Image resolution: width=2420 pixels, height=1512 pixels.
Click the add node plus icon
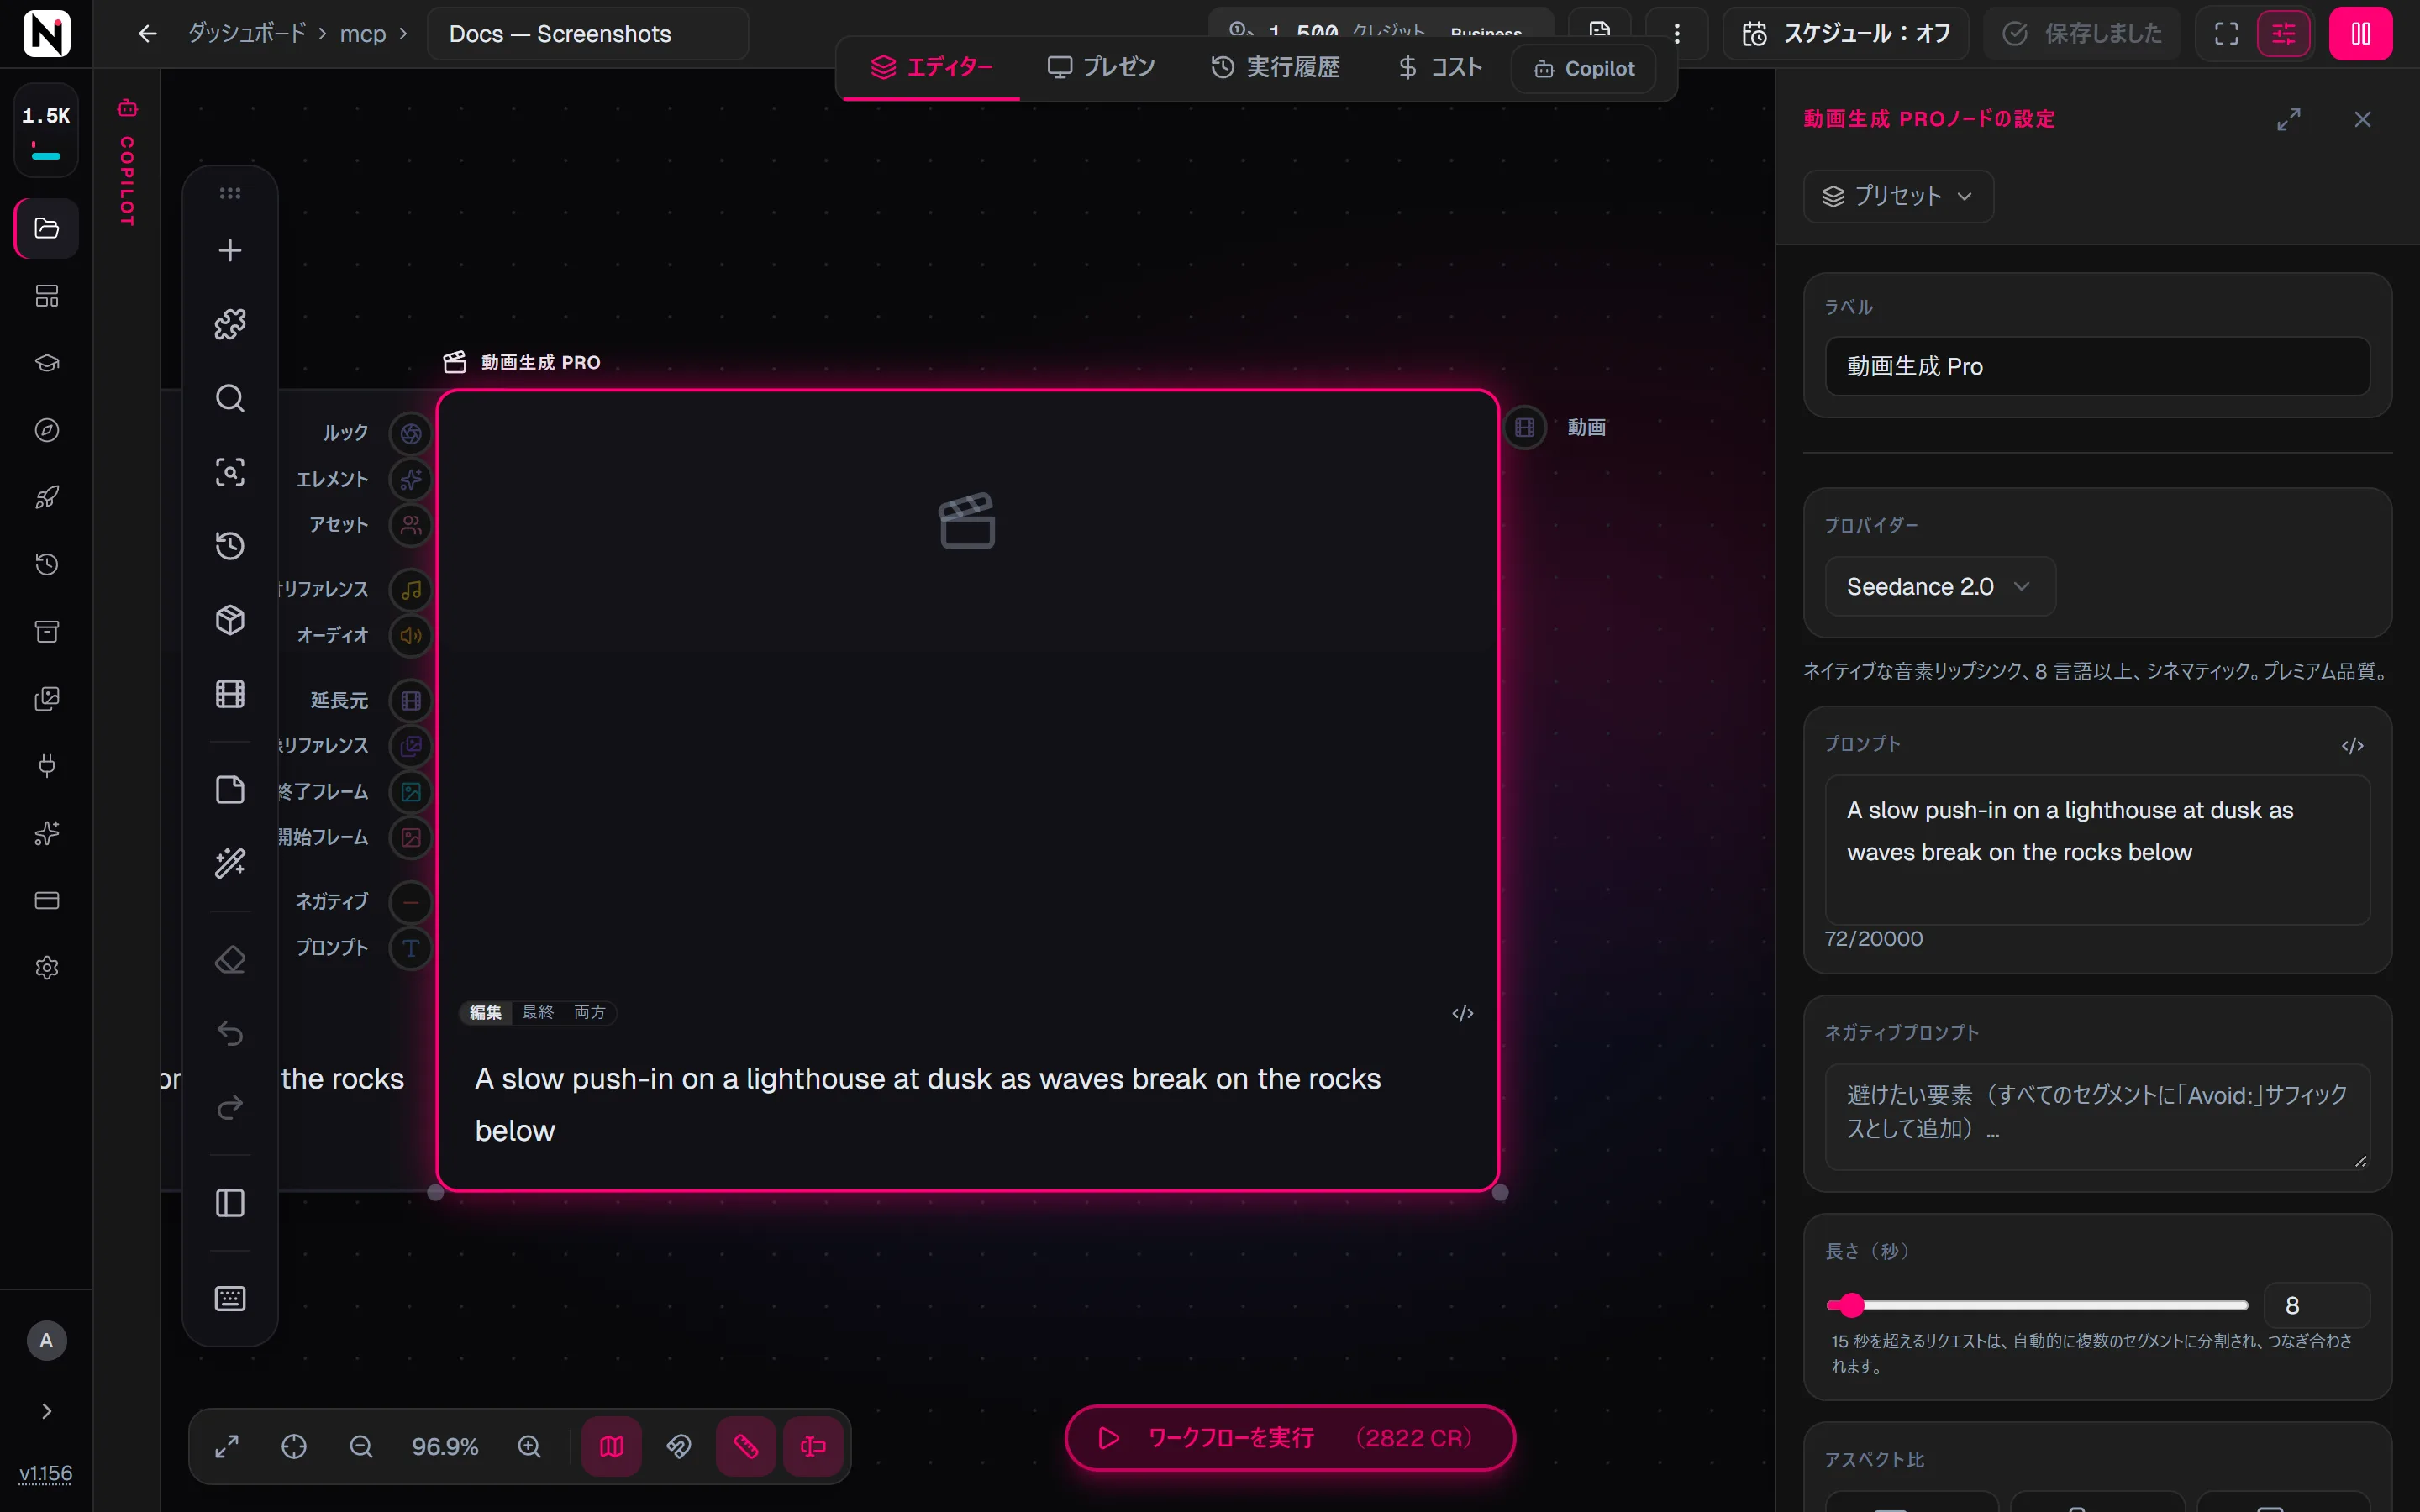[230, 250]
